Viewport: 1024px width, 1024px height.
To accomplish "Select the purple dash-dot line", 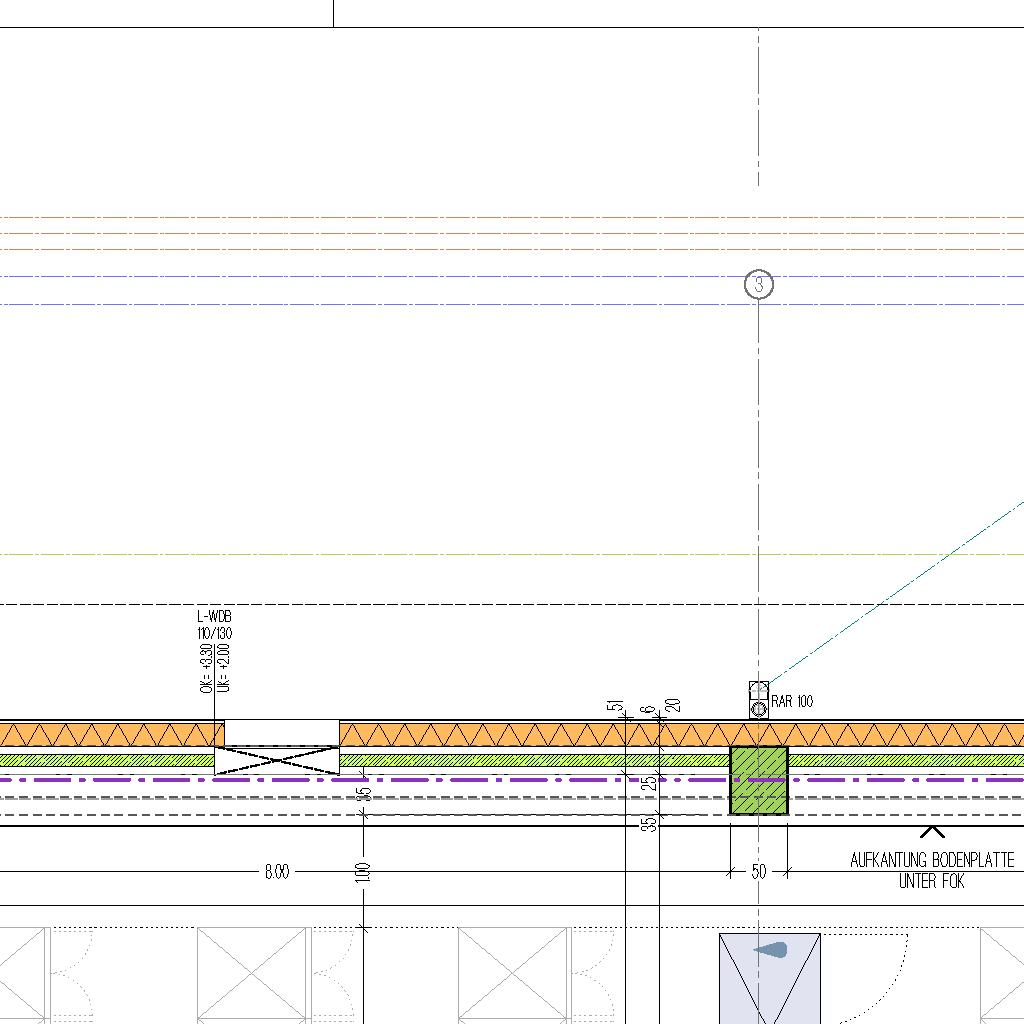I will point(500,779).
